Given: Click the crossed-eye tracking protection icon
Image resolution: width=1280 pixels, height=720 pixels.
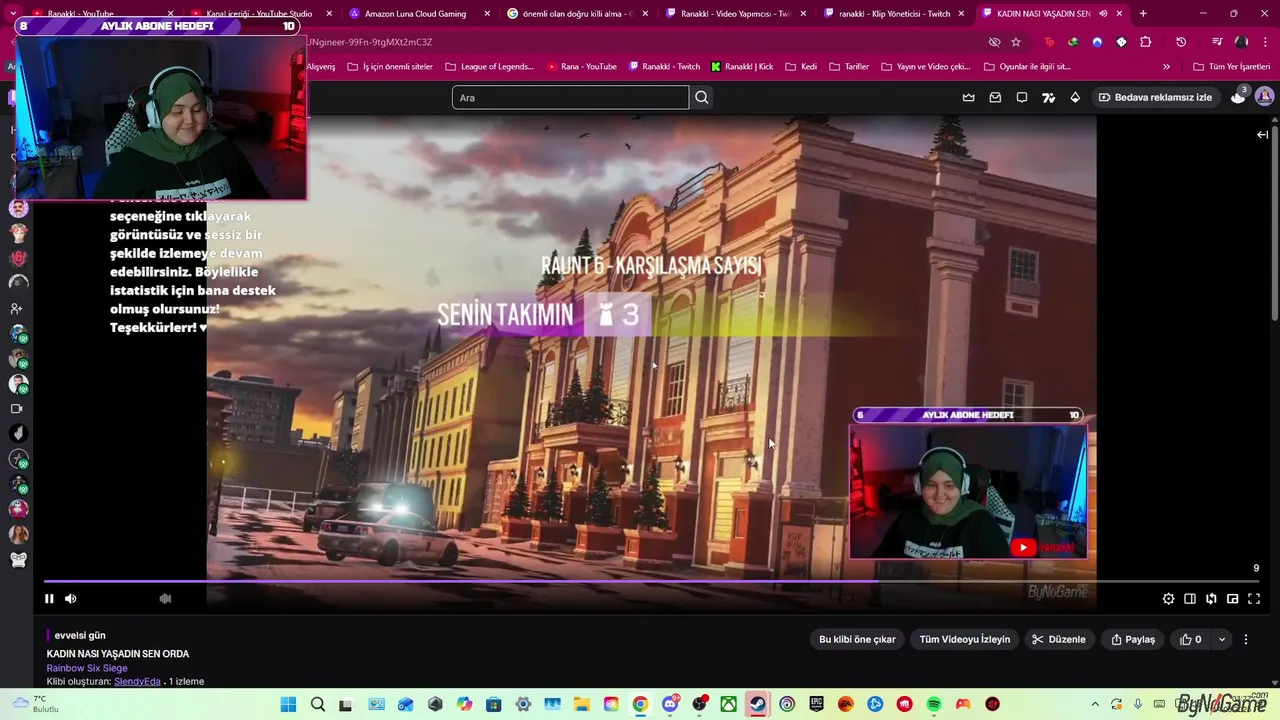Looking at the screenshot, I should click(994, 42).
